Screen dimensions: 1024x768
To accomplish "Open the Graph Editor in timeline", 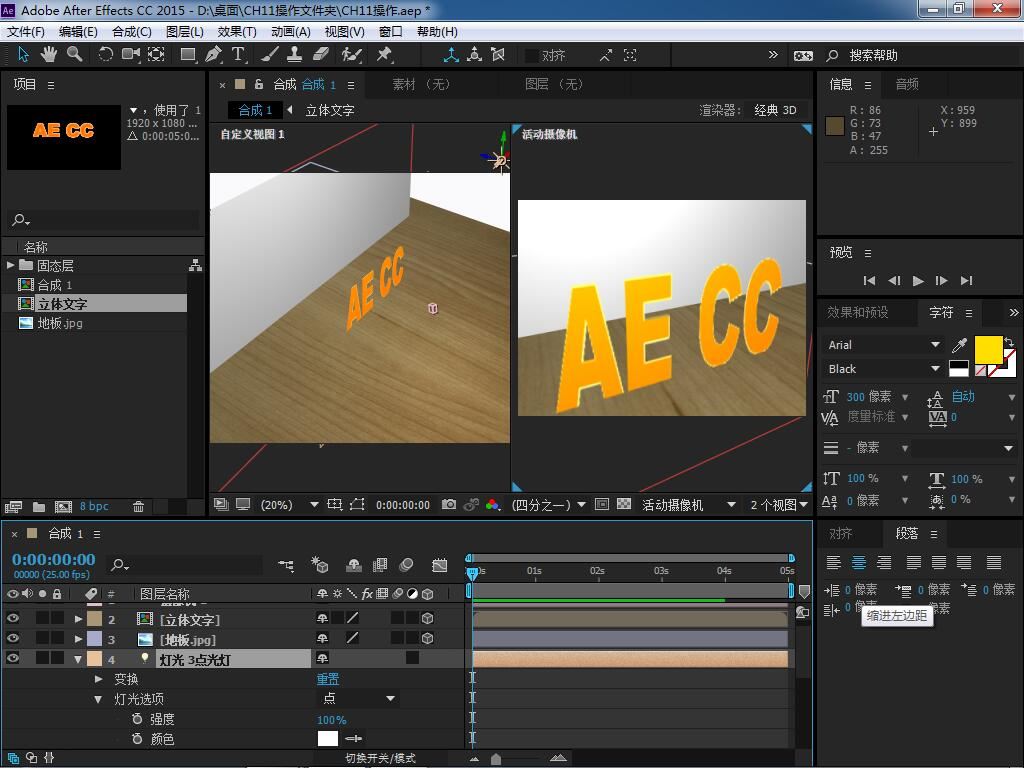I will click(x=440, y=565).
